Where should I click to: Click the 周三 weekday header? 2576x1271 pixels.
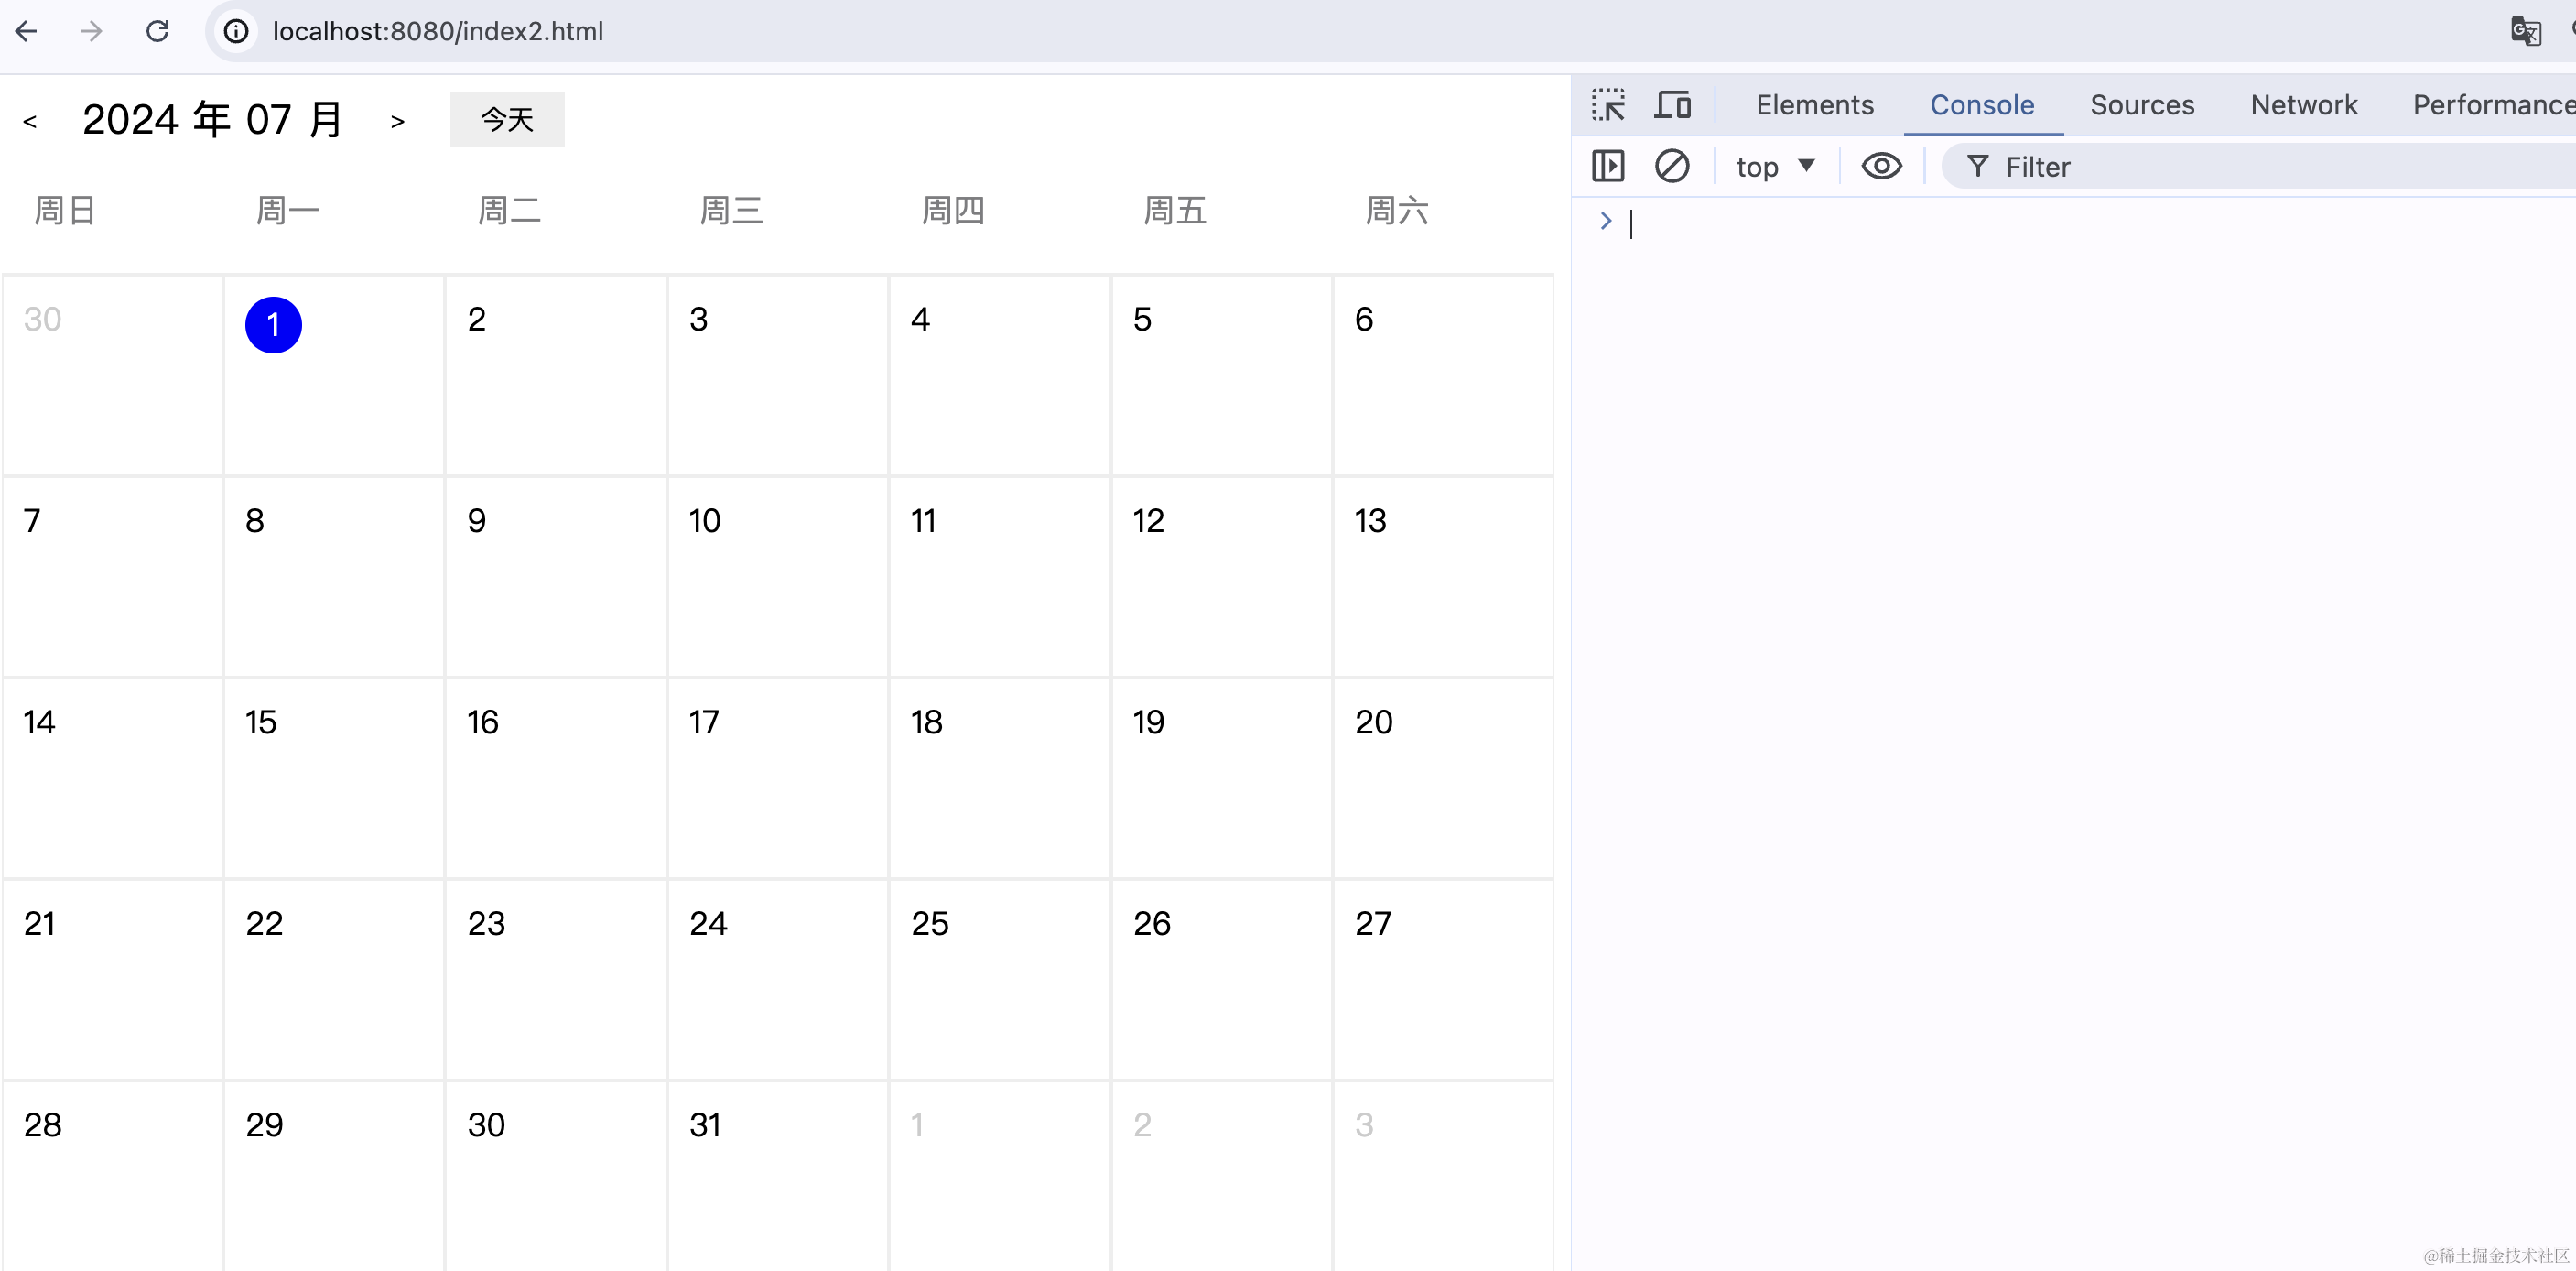pyautogui.click(x=731, y=210)
